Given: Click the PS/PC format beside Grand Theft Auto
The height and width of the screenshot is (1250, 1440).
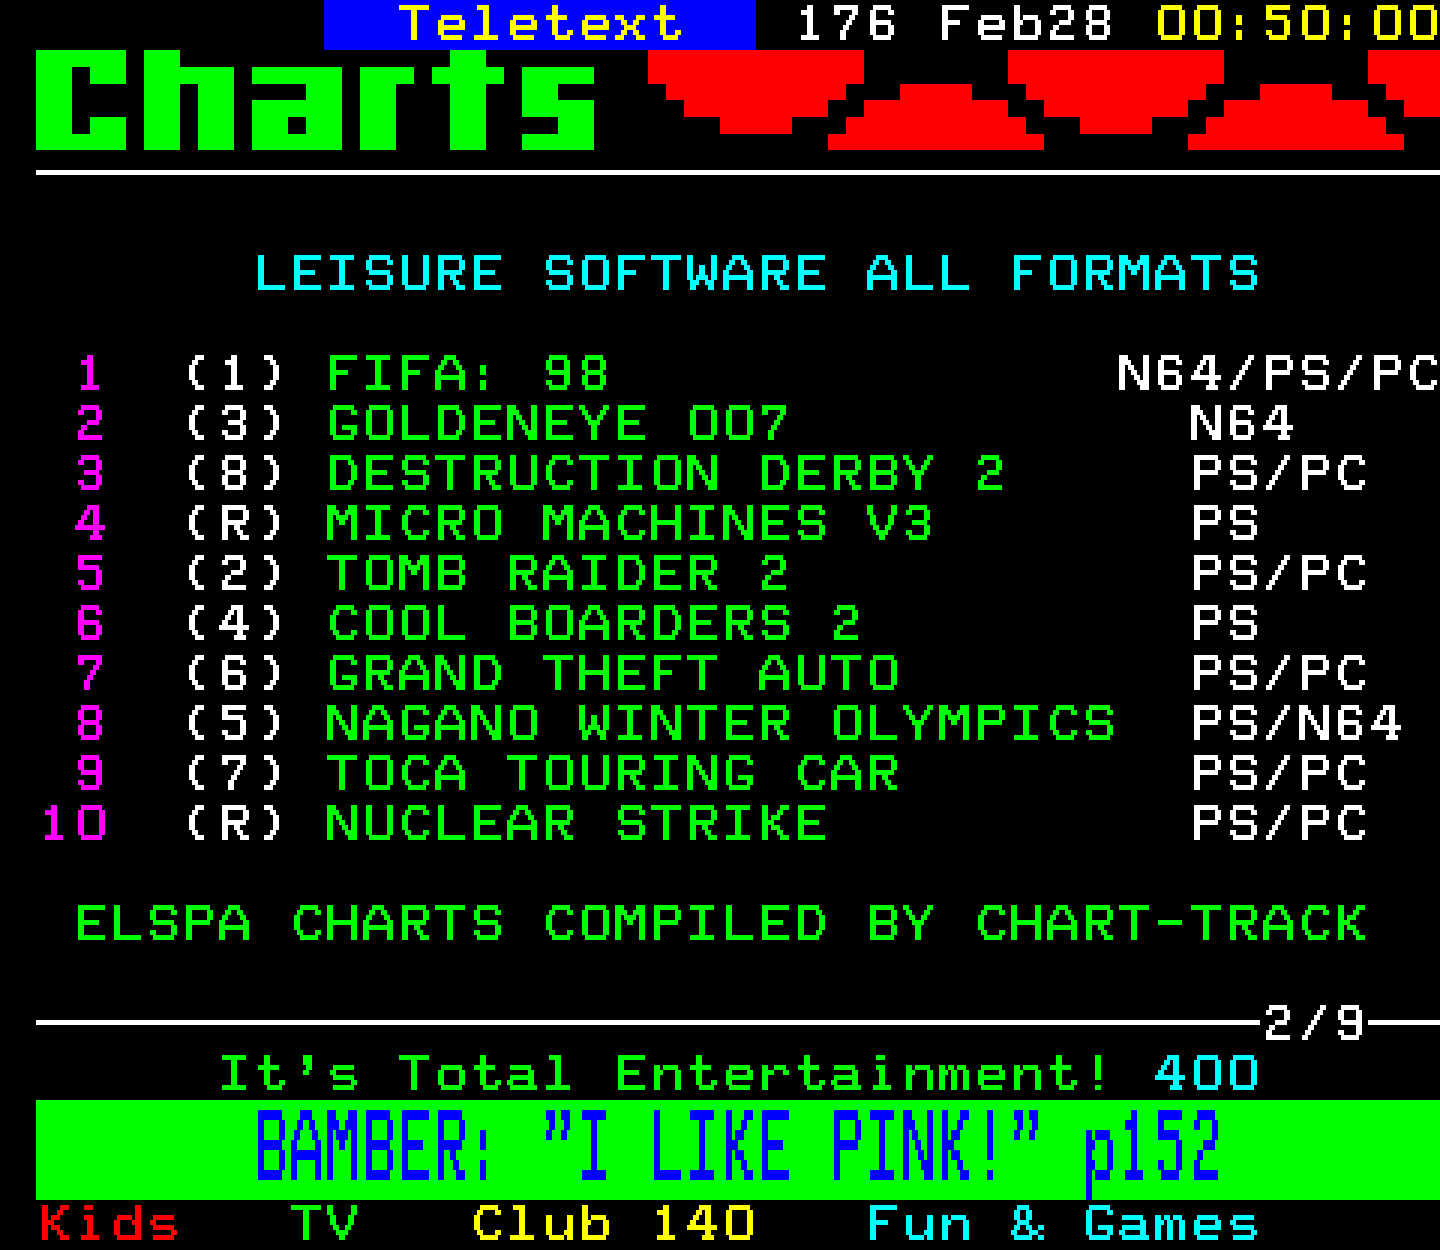Looking at the screenshot, I should 1279,674.
